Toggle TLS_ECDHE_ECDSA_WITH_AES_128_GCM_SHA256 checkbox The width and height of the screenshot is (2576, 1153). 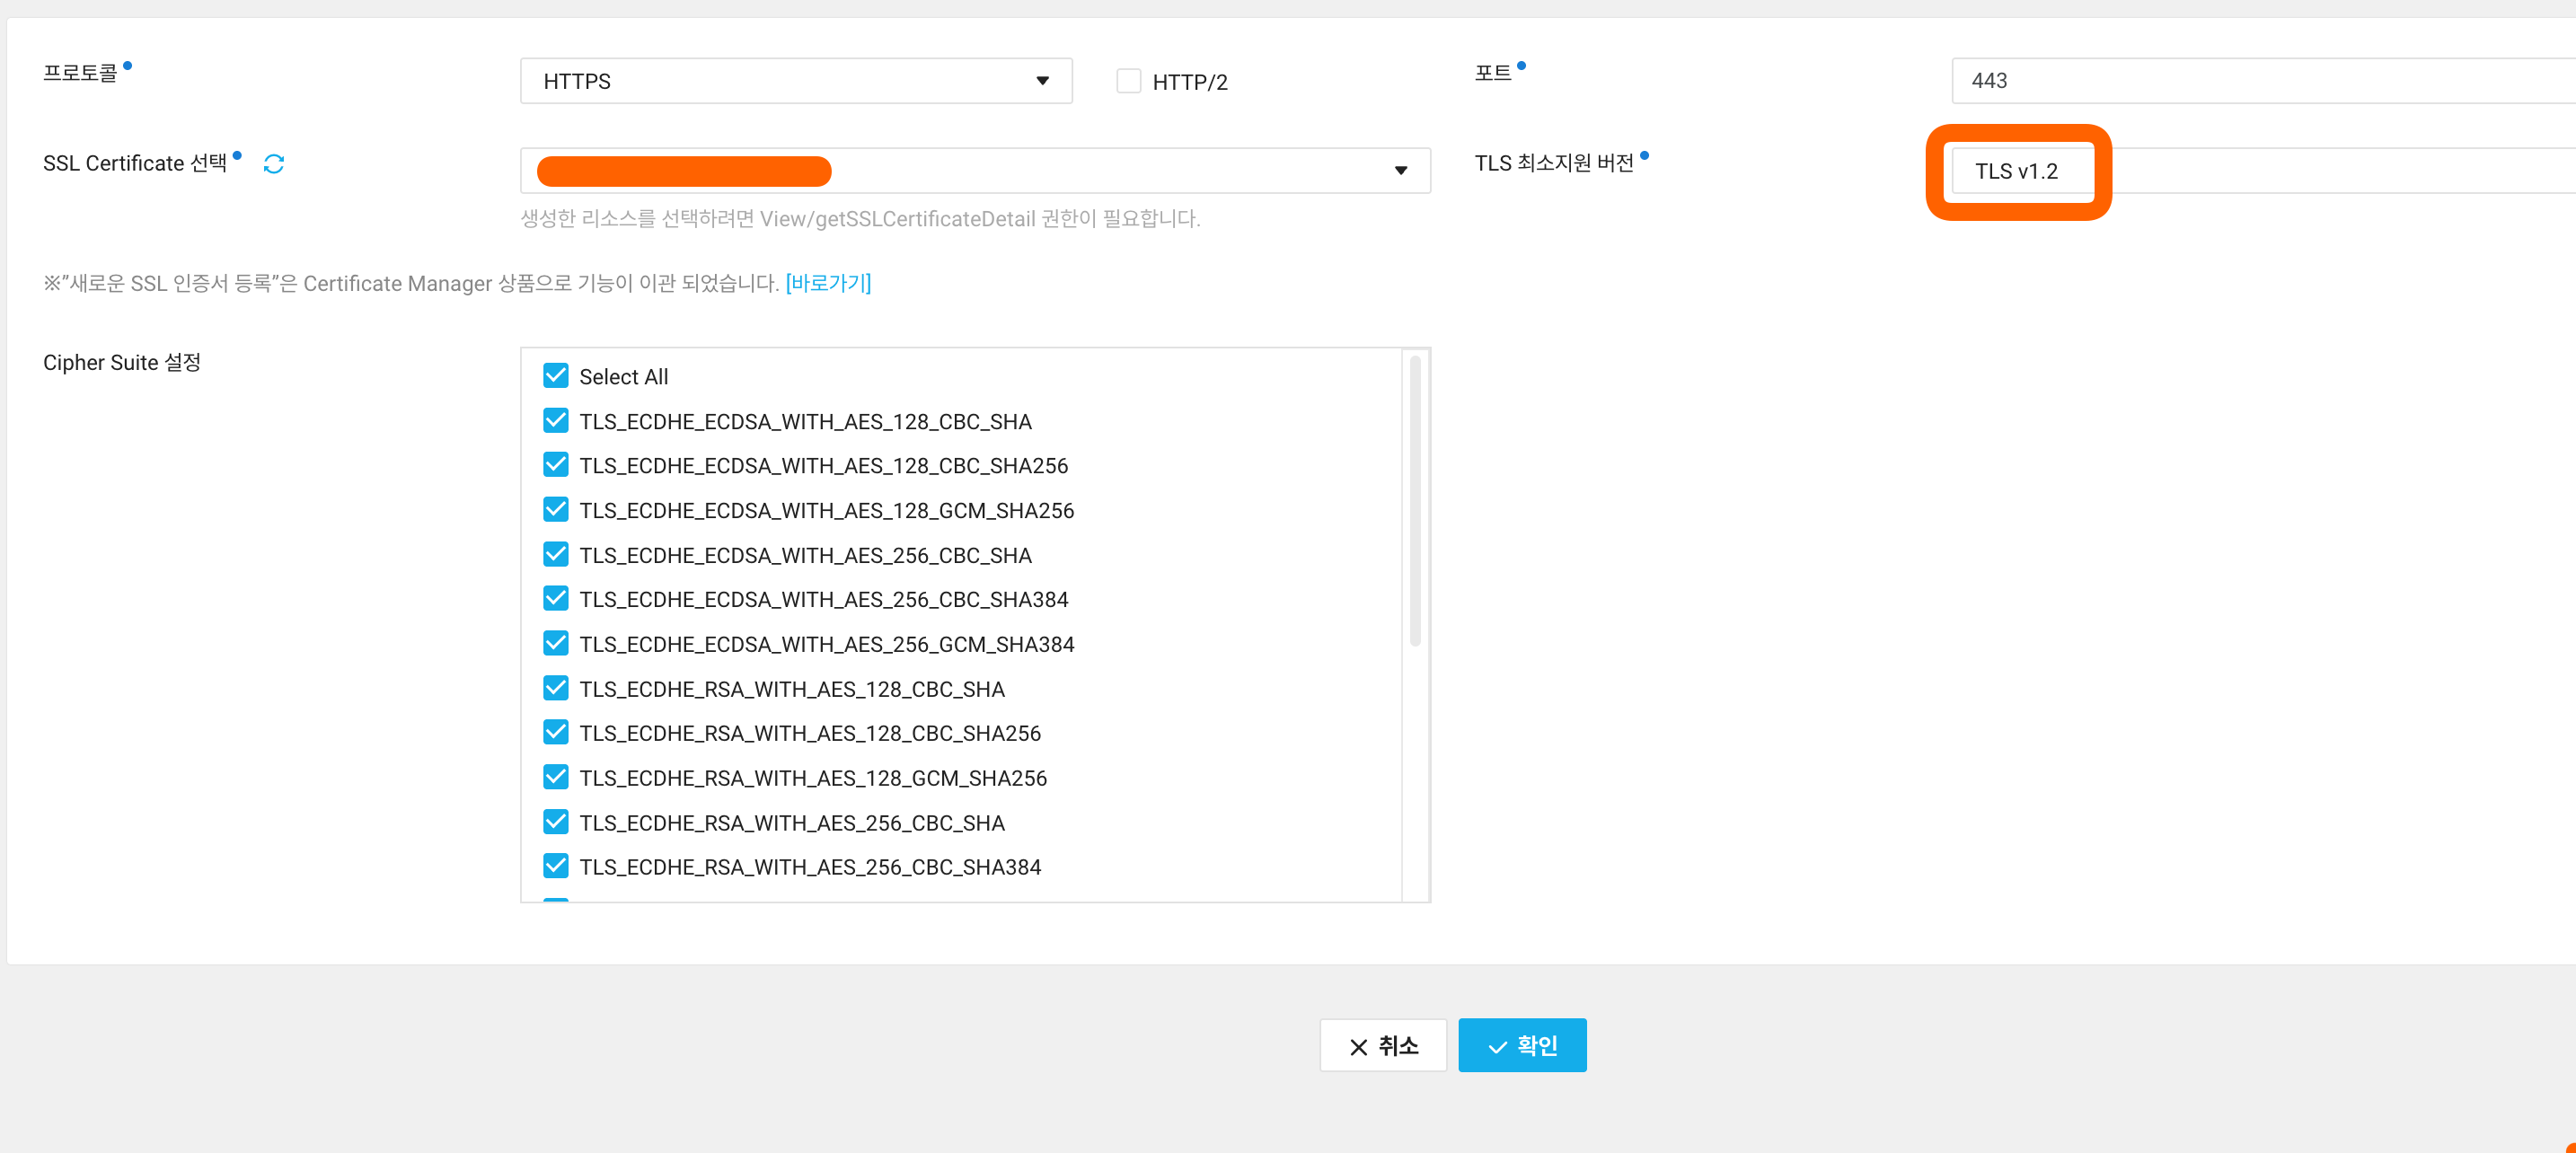(556, 510)
